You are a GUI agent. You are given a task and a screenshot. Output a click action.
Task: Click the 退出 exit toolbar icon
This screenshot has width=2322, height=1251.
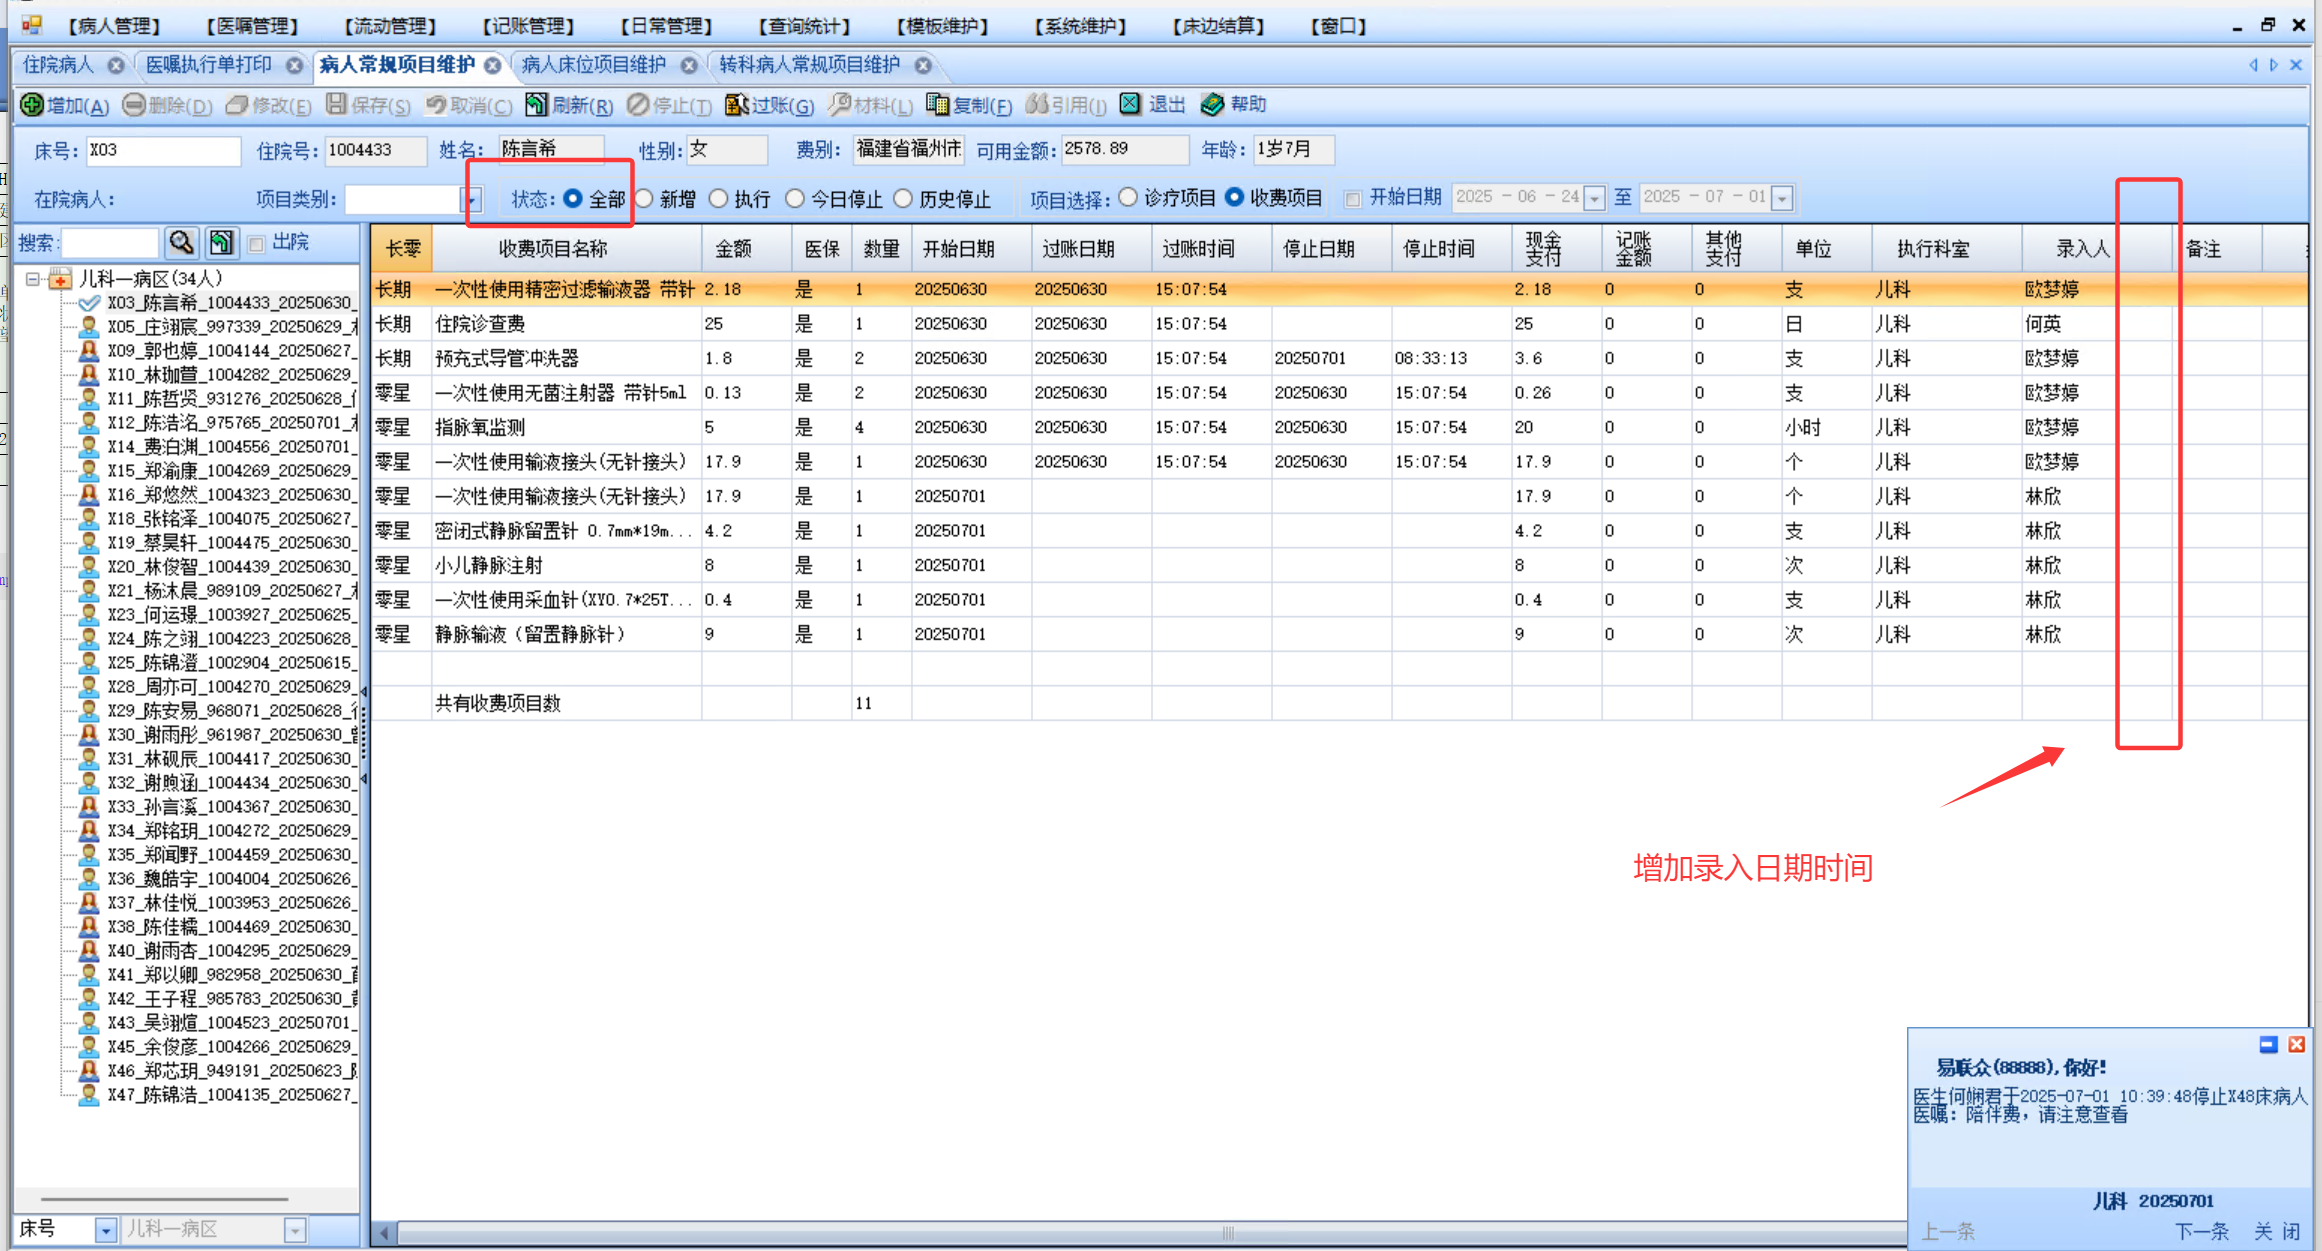1130,104
